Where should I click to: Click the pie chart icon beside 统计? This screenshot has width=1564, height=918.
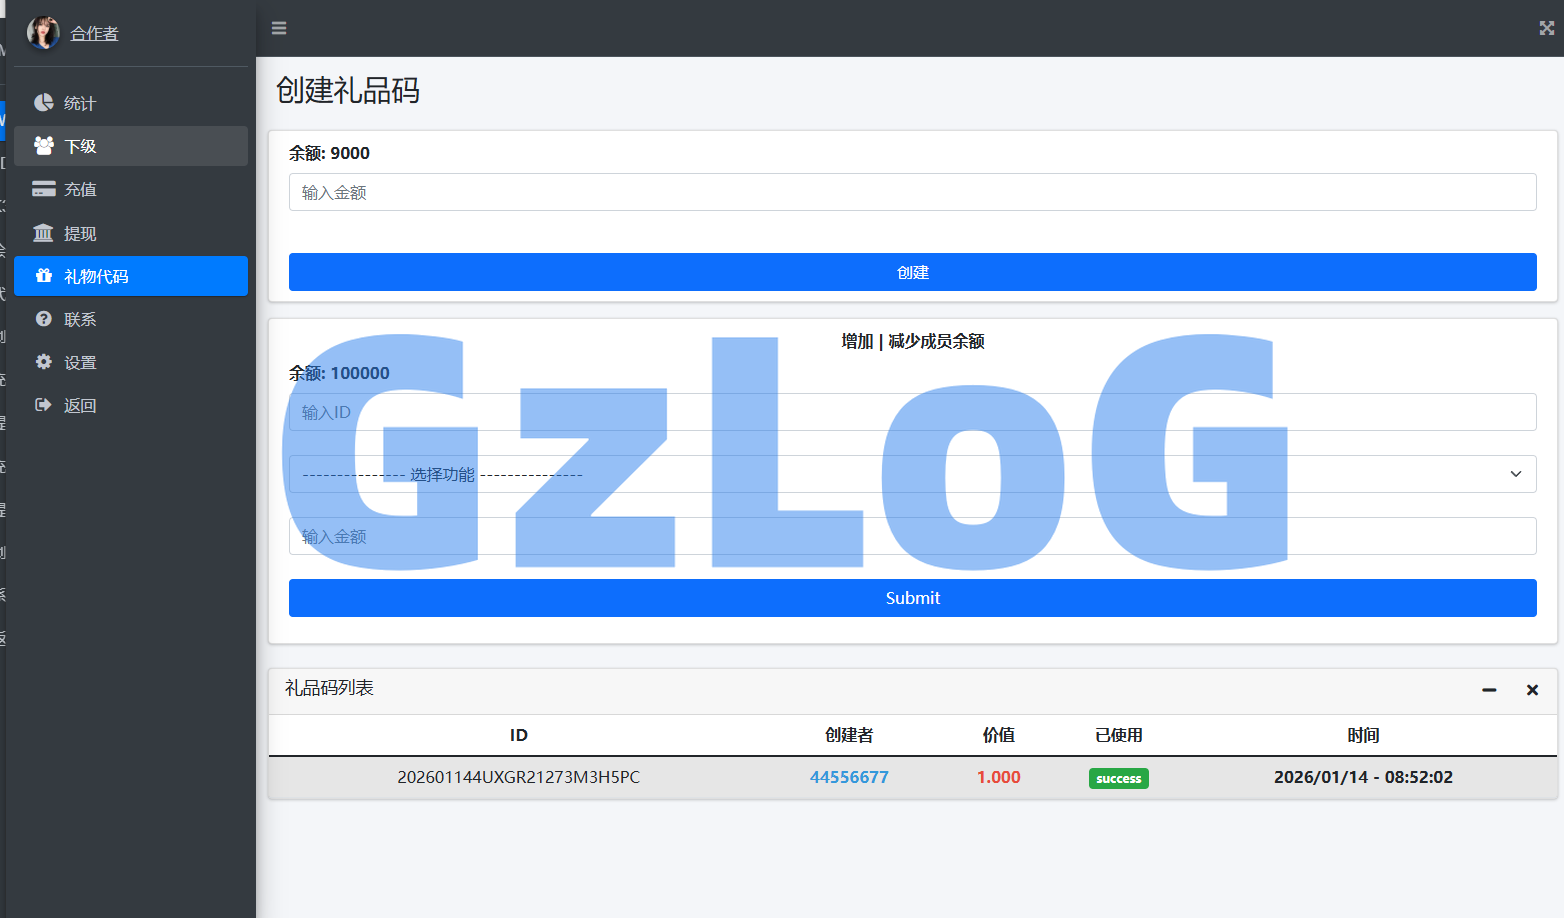44,103
